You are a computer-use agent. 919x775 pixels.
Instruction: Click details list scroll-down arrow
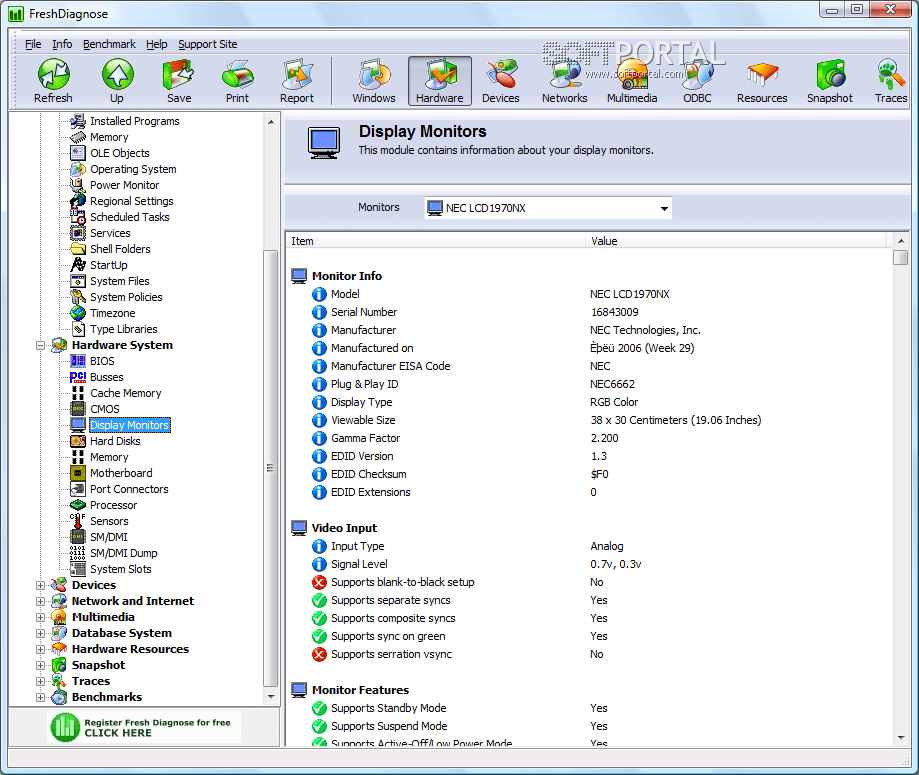901,738
